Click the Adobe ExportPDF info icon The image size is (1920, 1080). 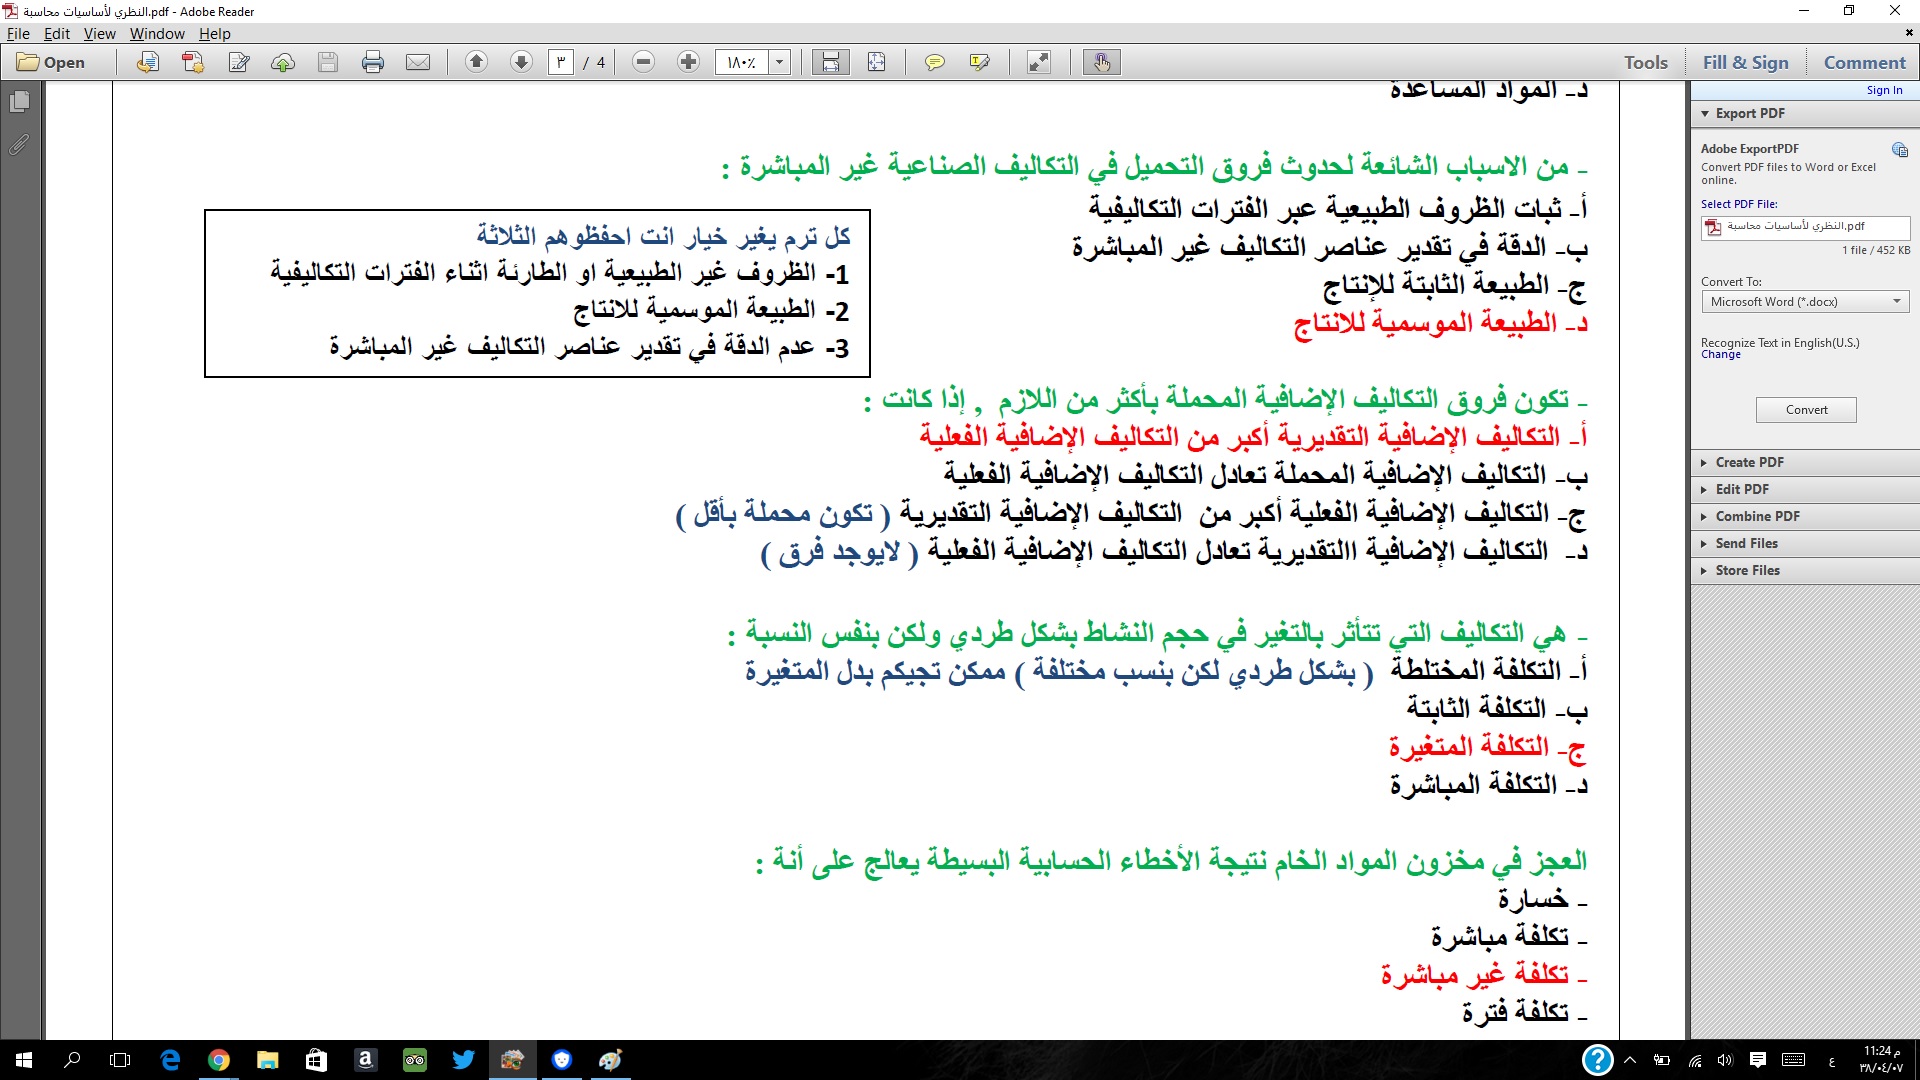[1899, 150]
